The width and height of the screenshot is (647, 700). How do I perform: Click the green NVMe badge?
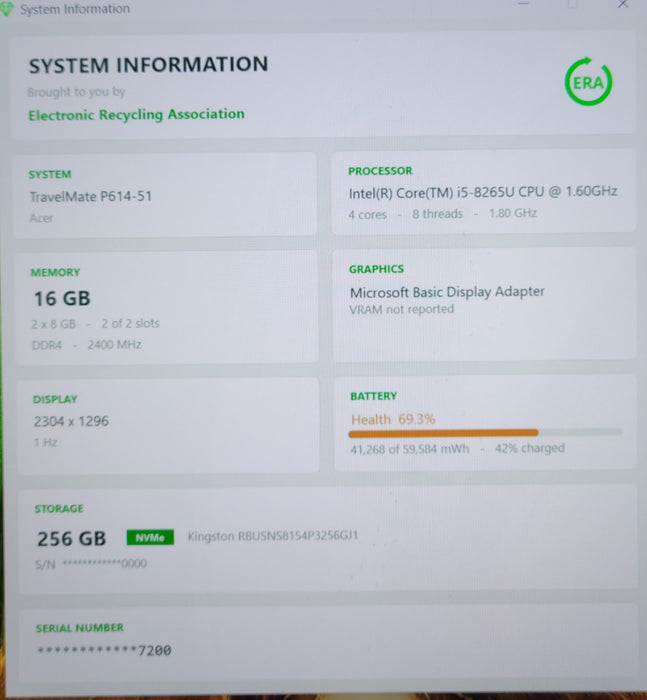[150, 537]
